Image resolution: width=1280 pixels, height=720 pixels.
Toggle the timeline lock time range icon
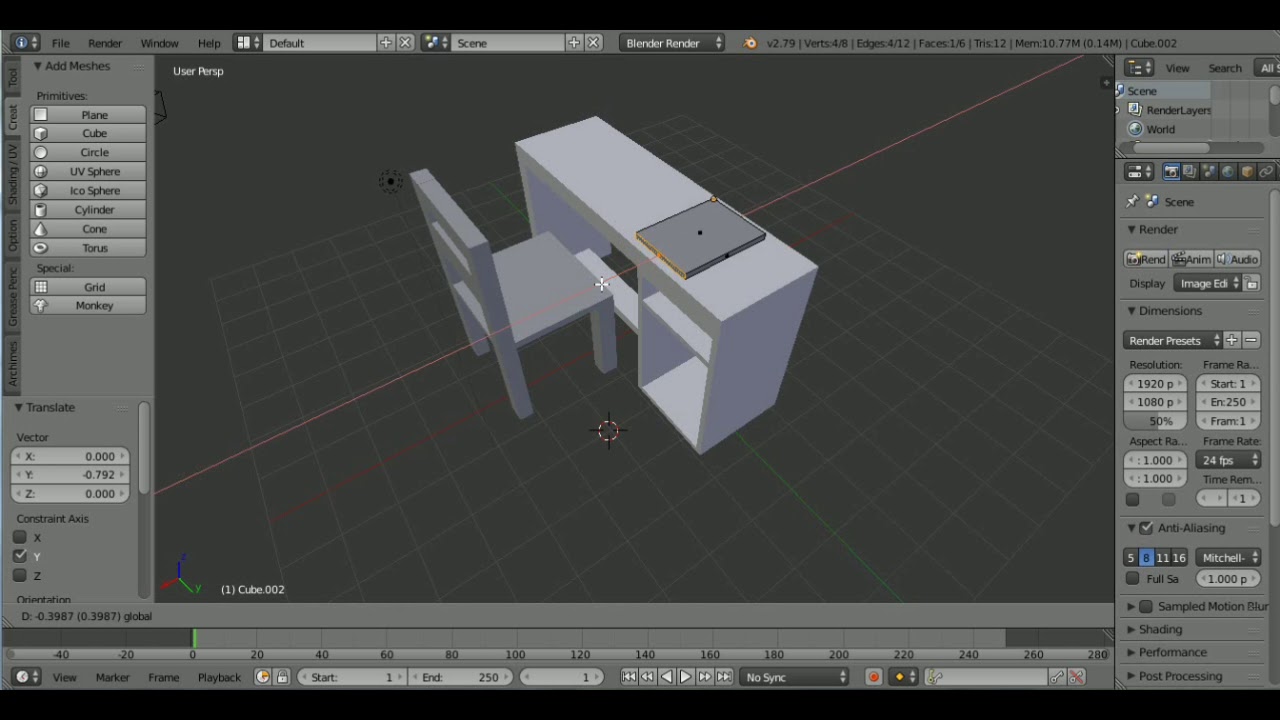click(282, 677)
